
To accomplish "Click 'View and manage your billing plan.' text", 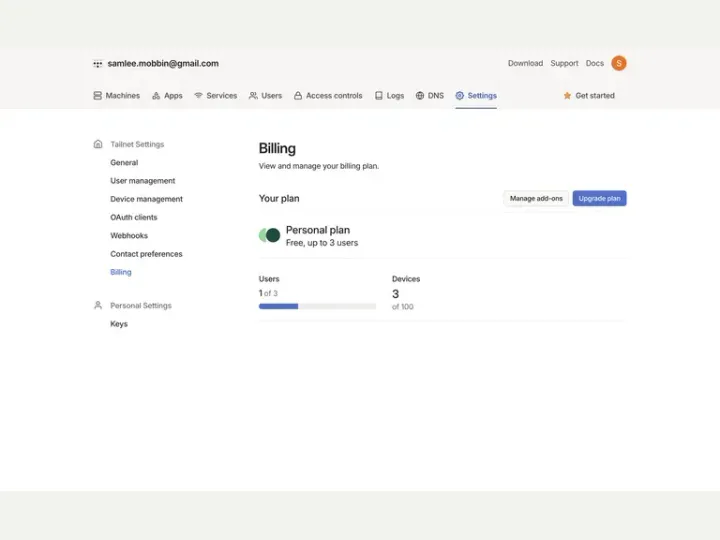I will click(319, 166).
